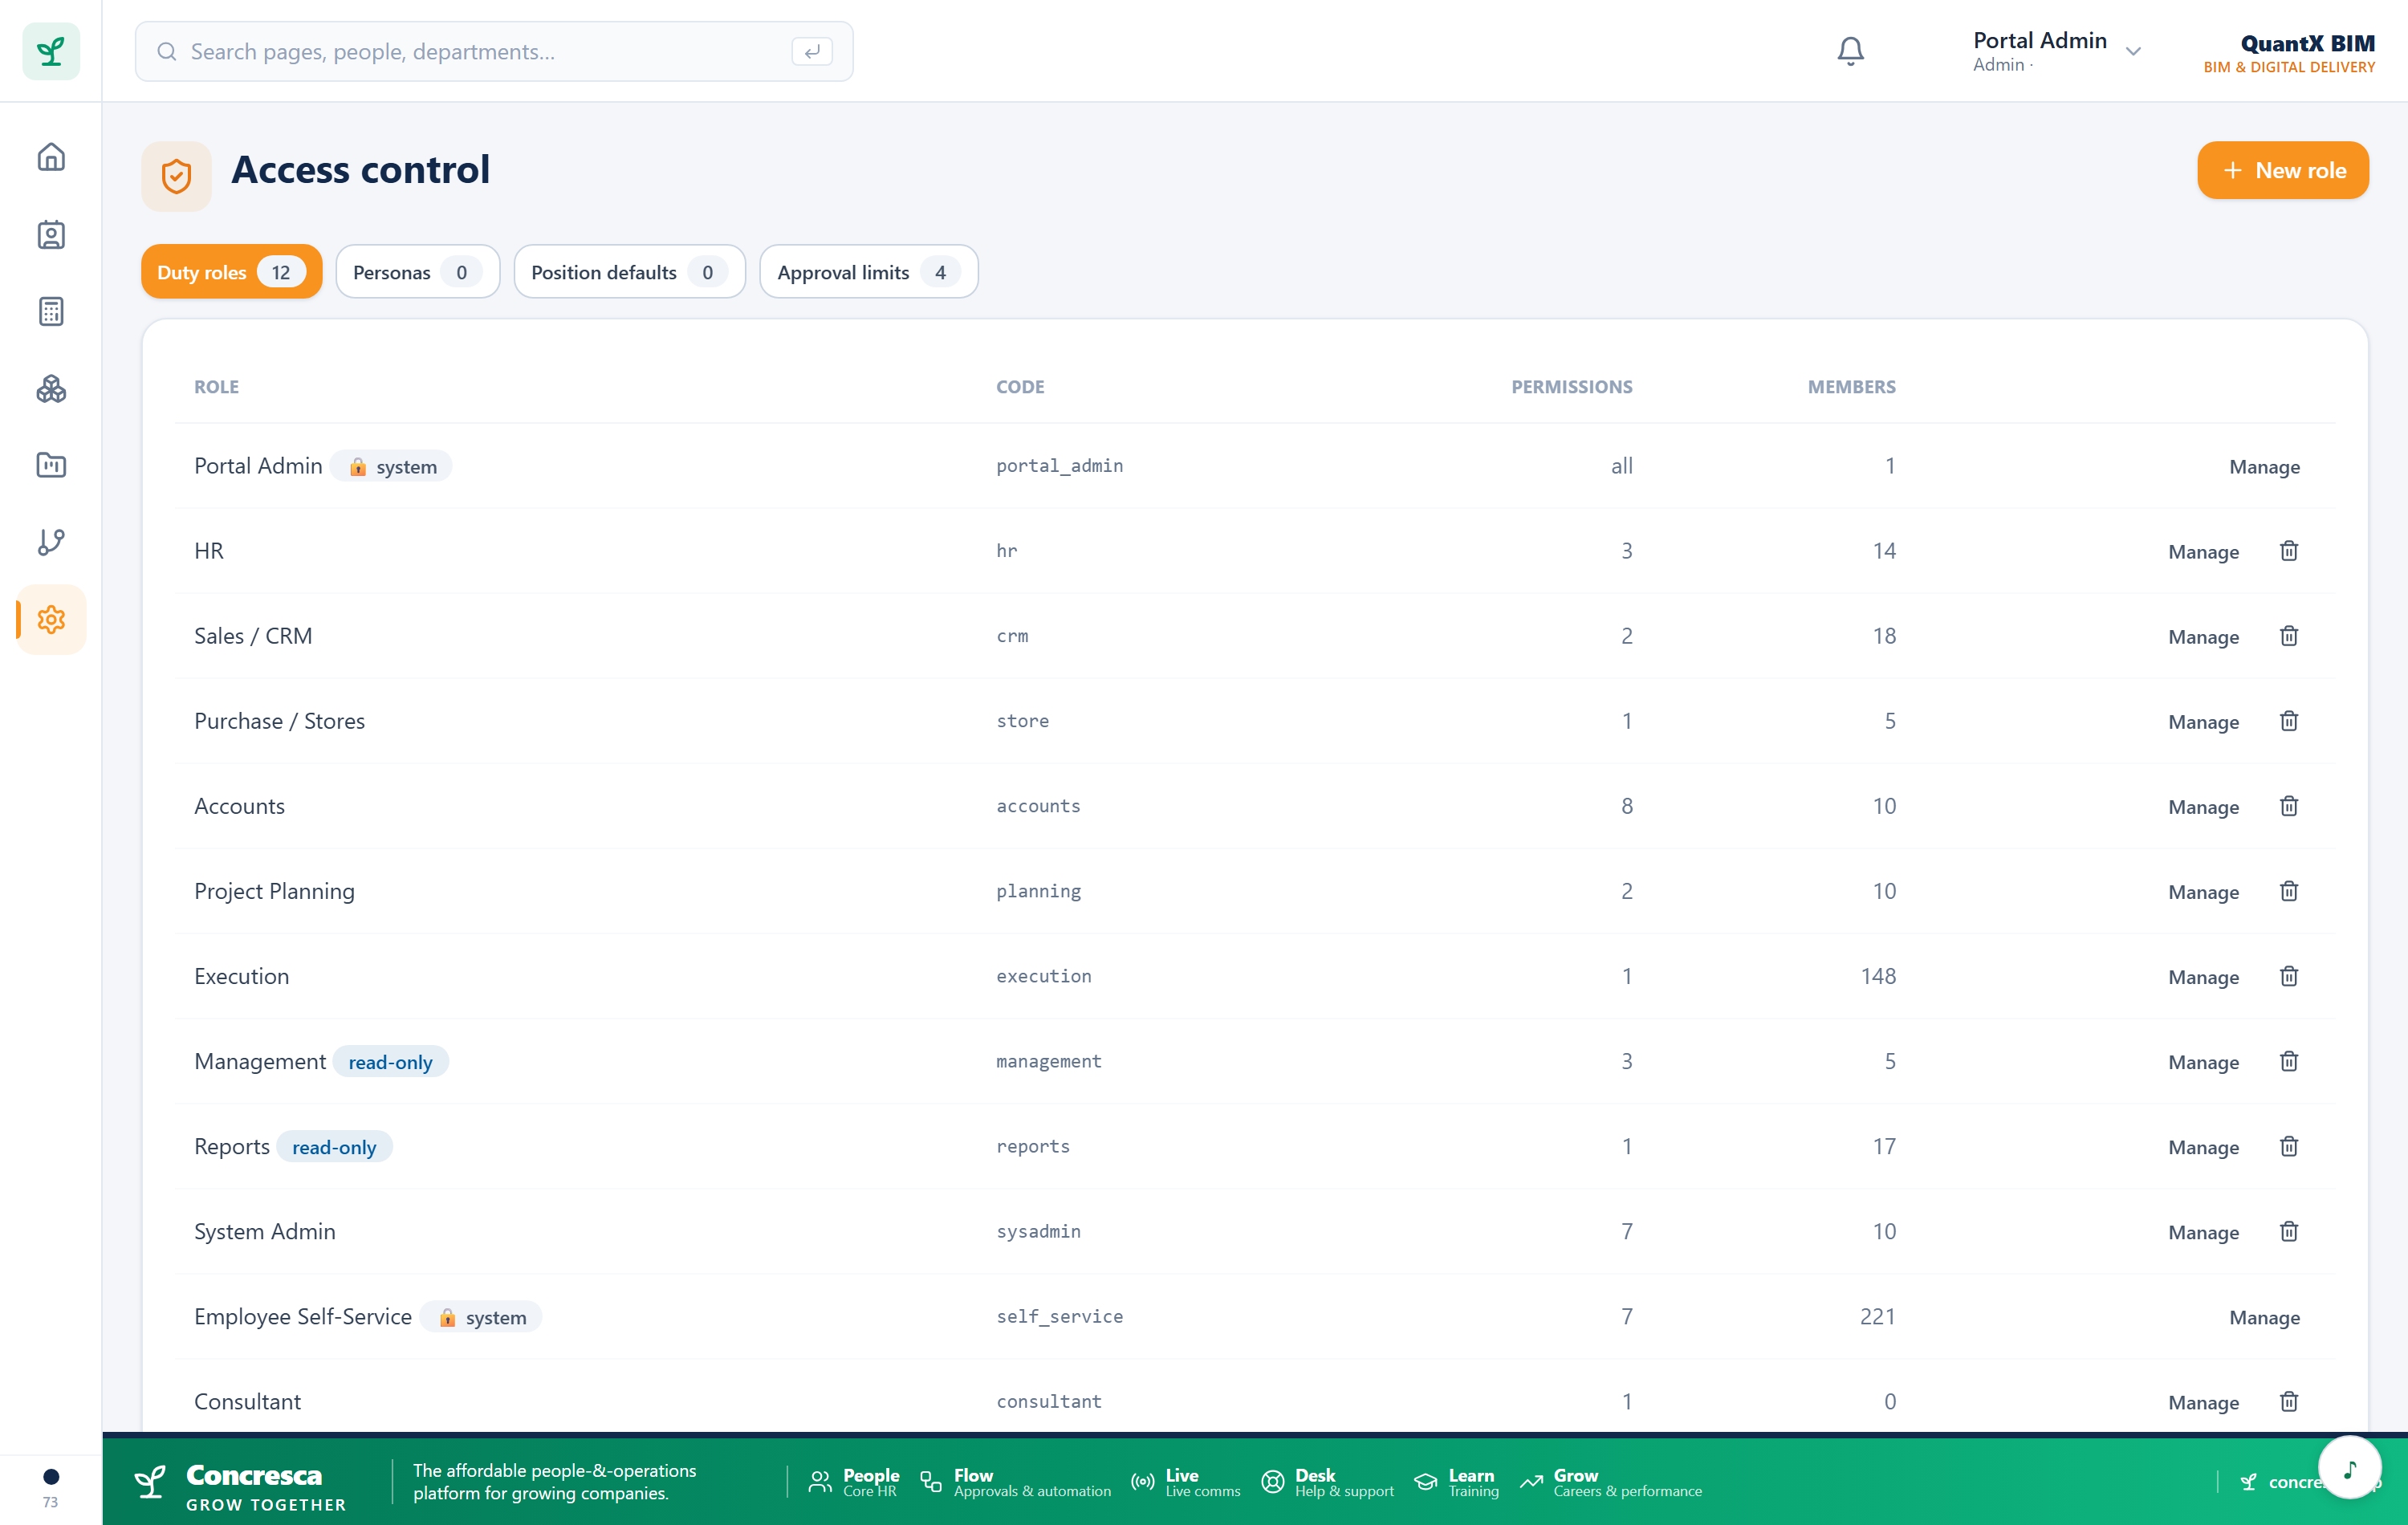The image size is (2408, 1525).
Task: Click the Concresca sprout logo at top left
Action: pyautogui.click(x=51, y=51)
